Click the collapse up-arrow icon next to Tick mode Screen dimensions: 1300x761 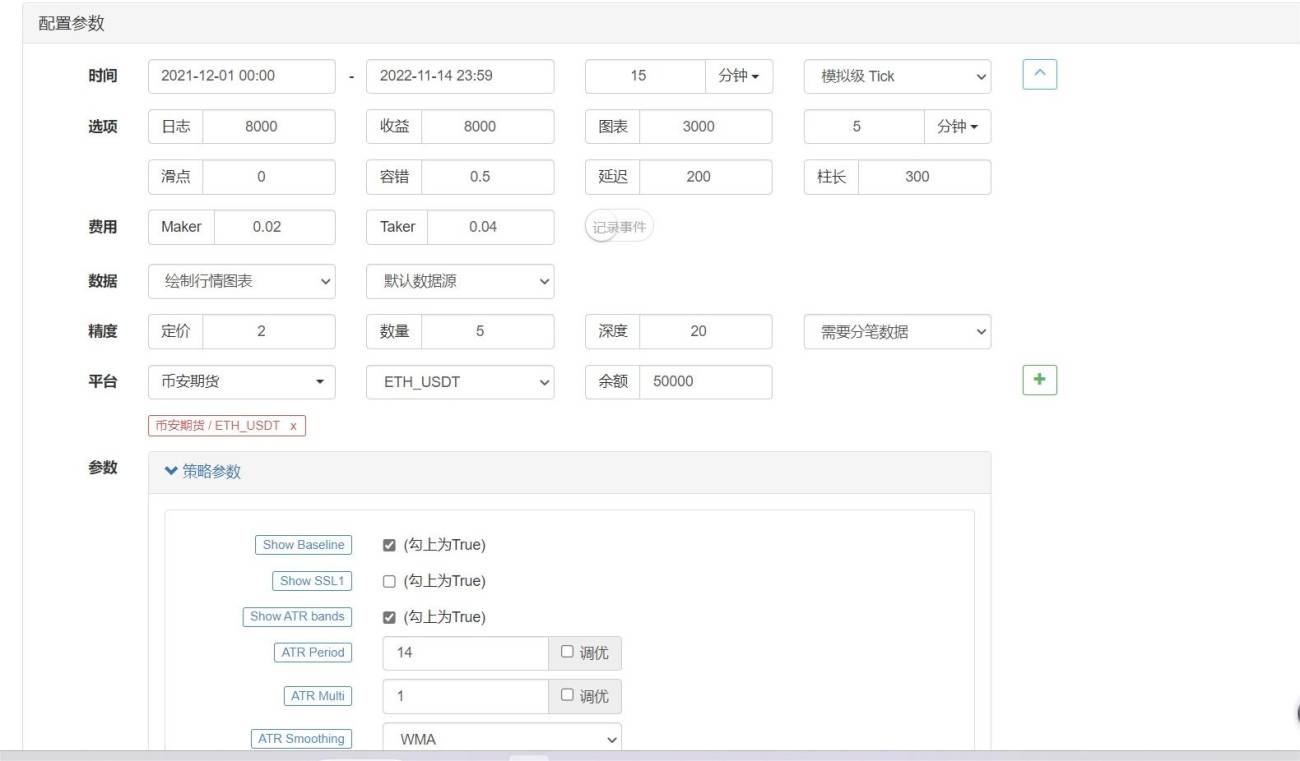[1039, 75]
